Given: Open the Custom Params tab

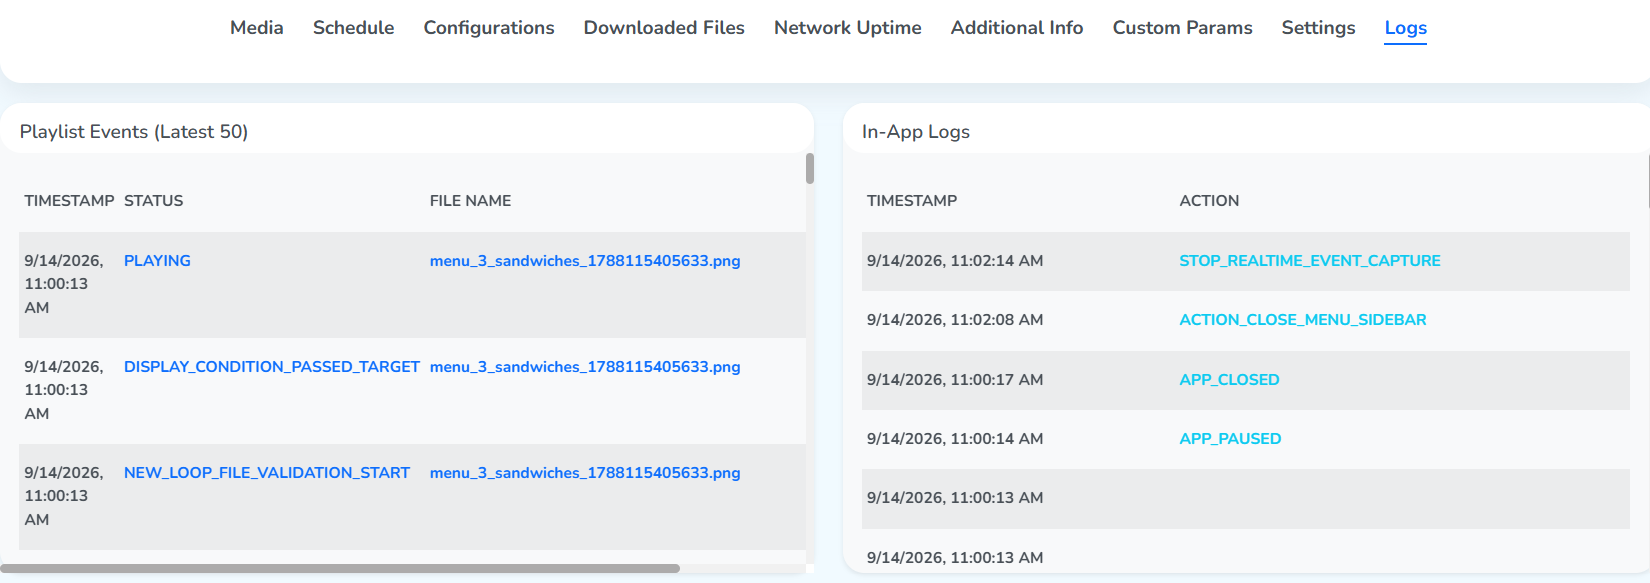Looking at the screenshot, I should pos(1183,28).
